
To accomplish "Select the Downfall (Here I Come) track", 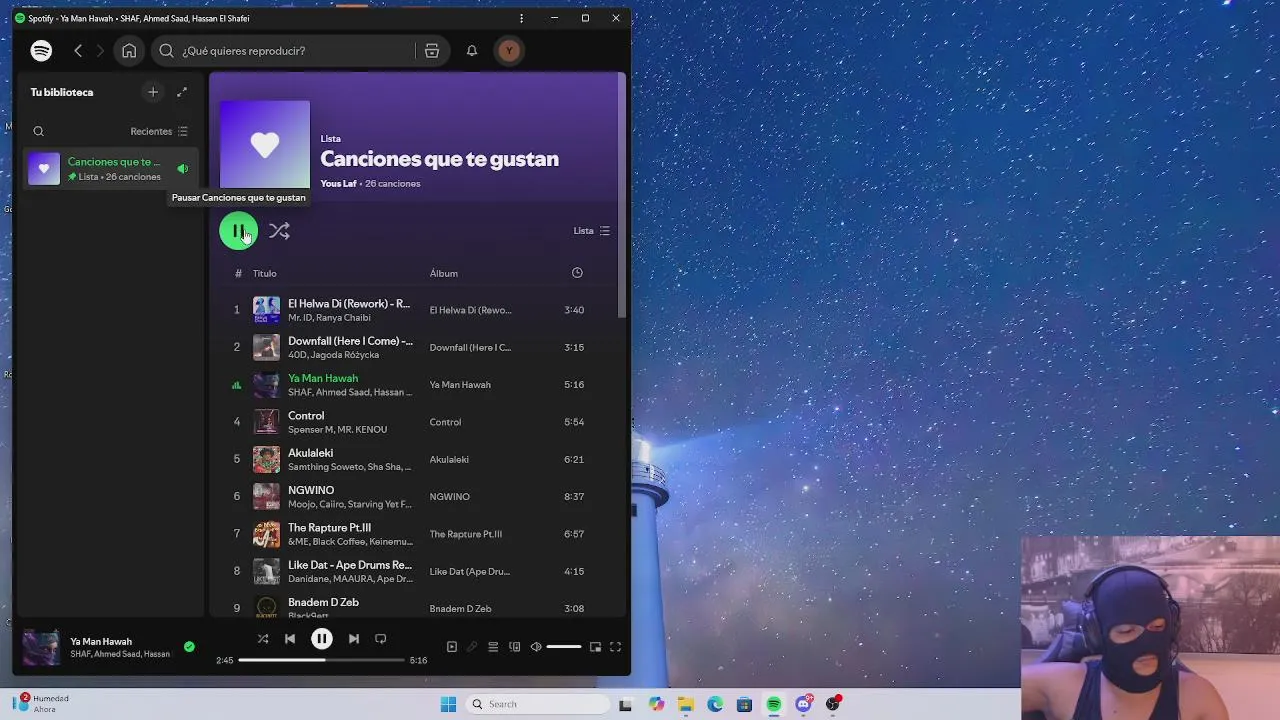I will click(x=350, y=341).
